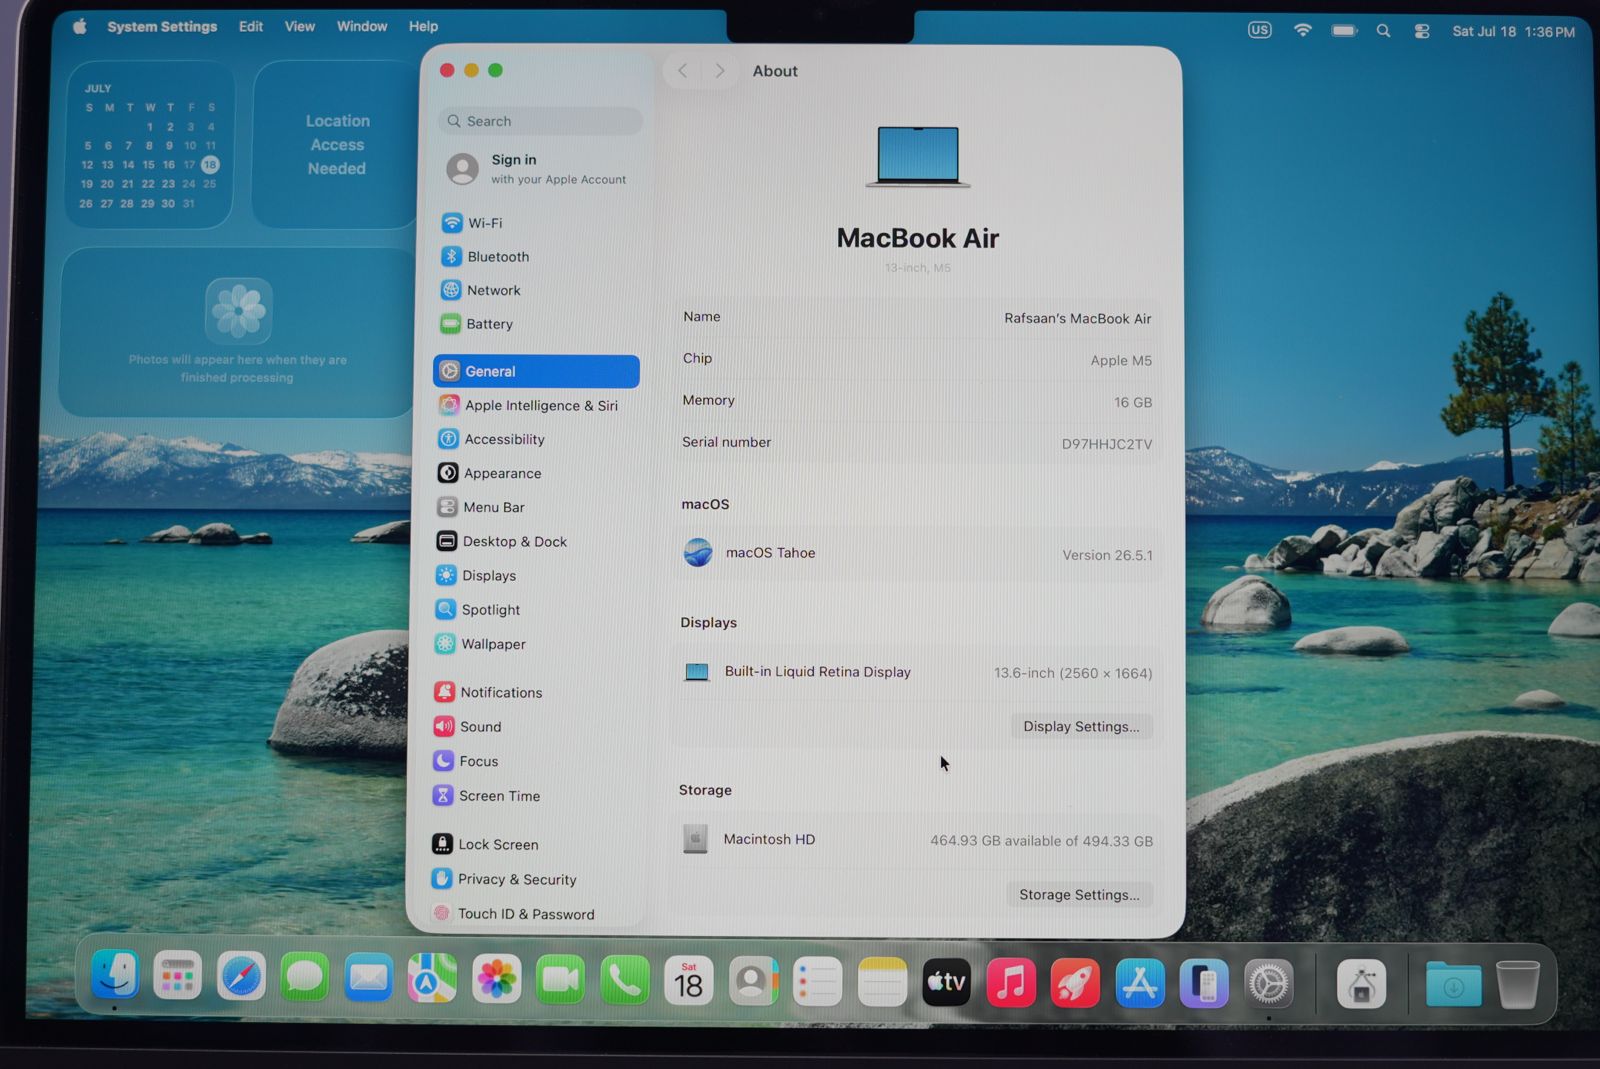
Task: Sign in with your Apple Account
Action: pos(538,169)
